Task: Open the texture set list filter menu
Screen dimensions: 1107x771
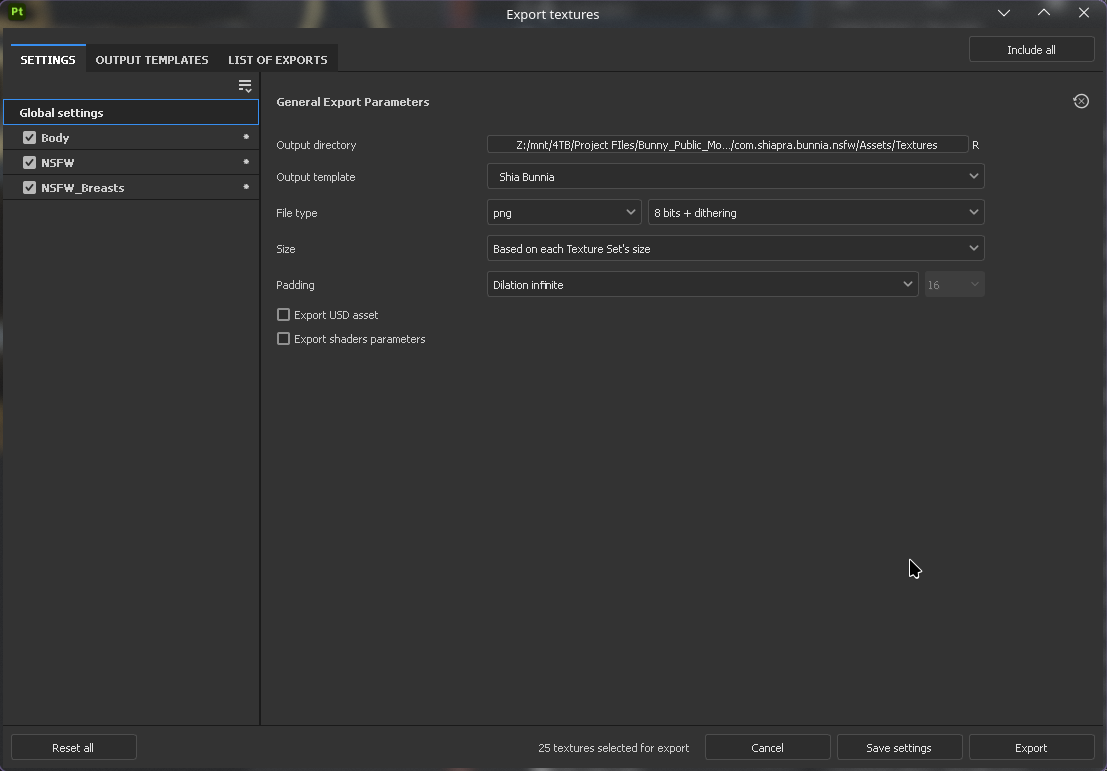Action: click(x=245, y=86)
